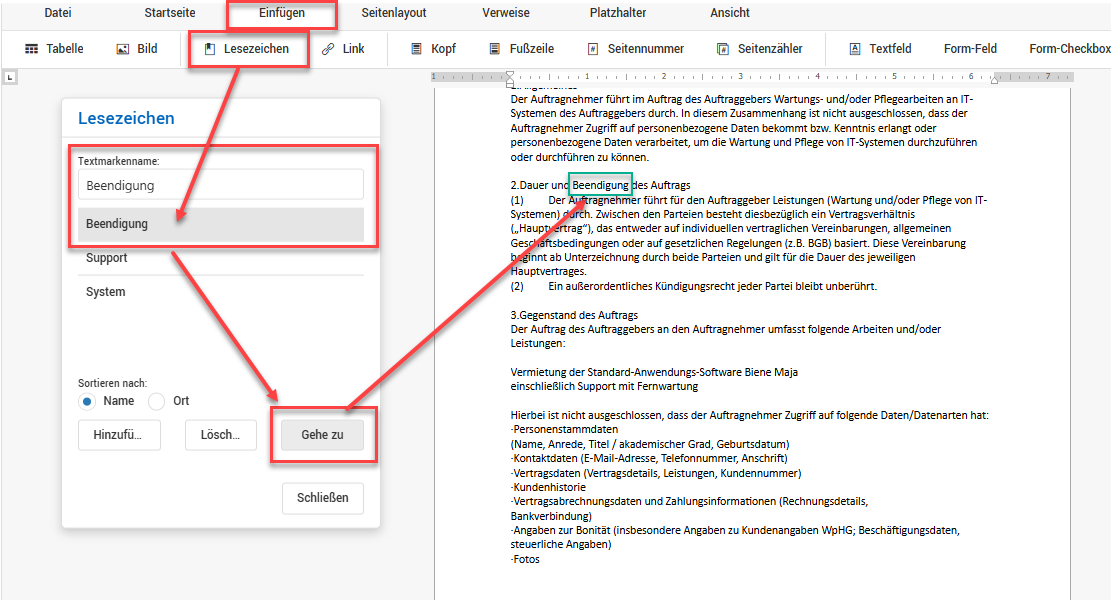Click the Lesezeichen panel title
Image resolution: width=1111 pixels, height=600 pixels.
pyautogui.click(x=126, y=118)
